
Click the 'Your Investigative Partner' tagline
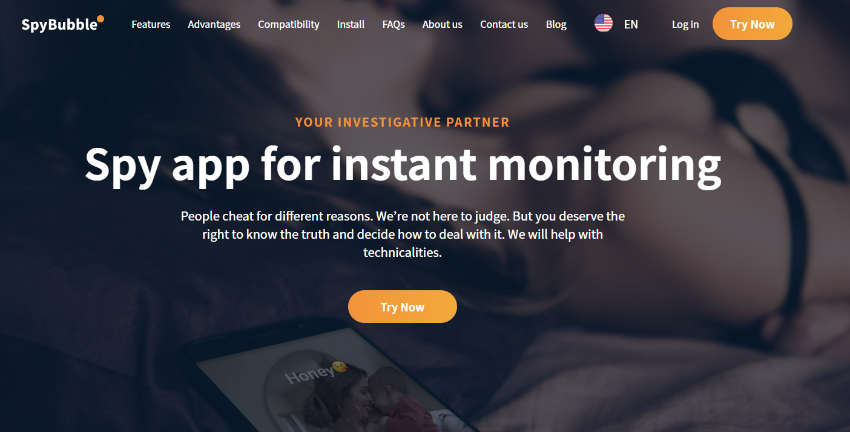402,122
